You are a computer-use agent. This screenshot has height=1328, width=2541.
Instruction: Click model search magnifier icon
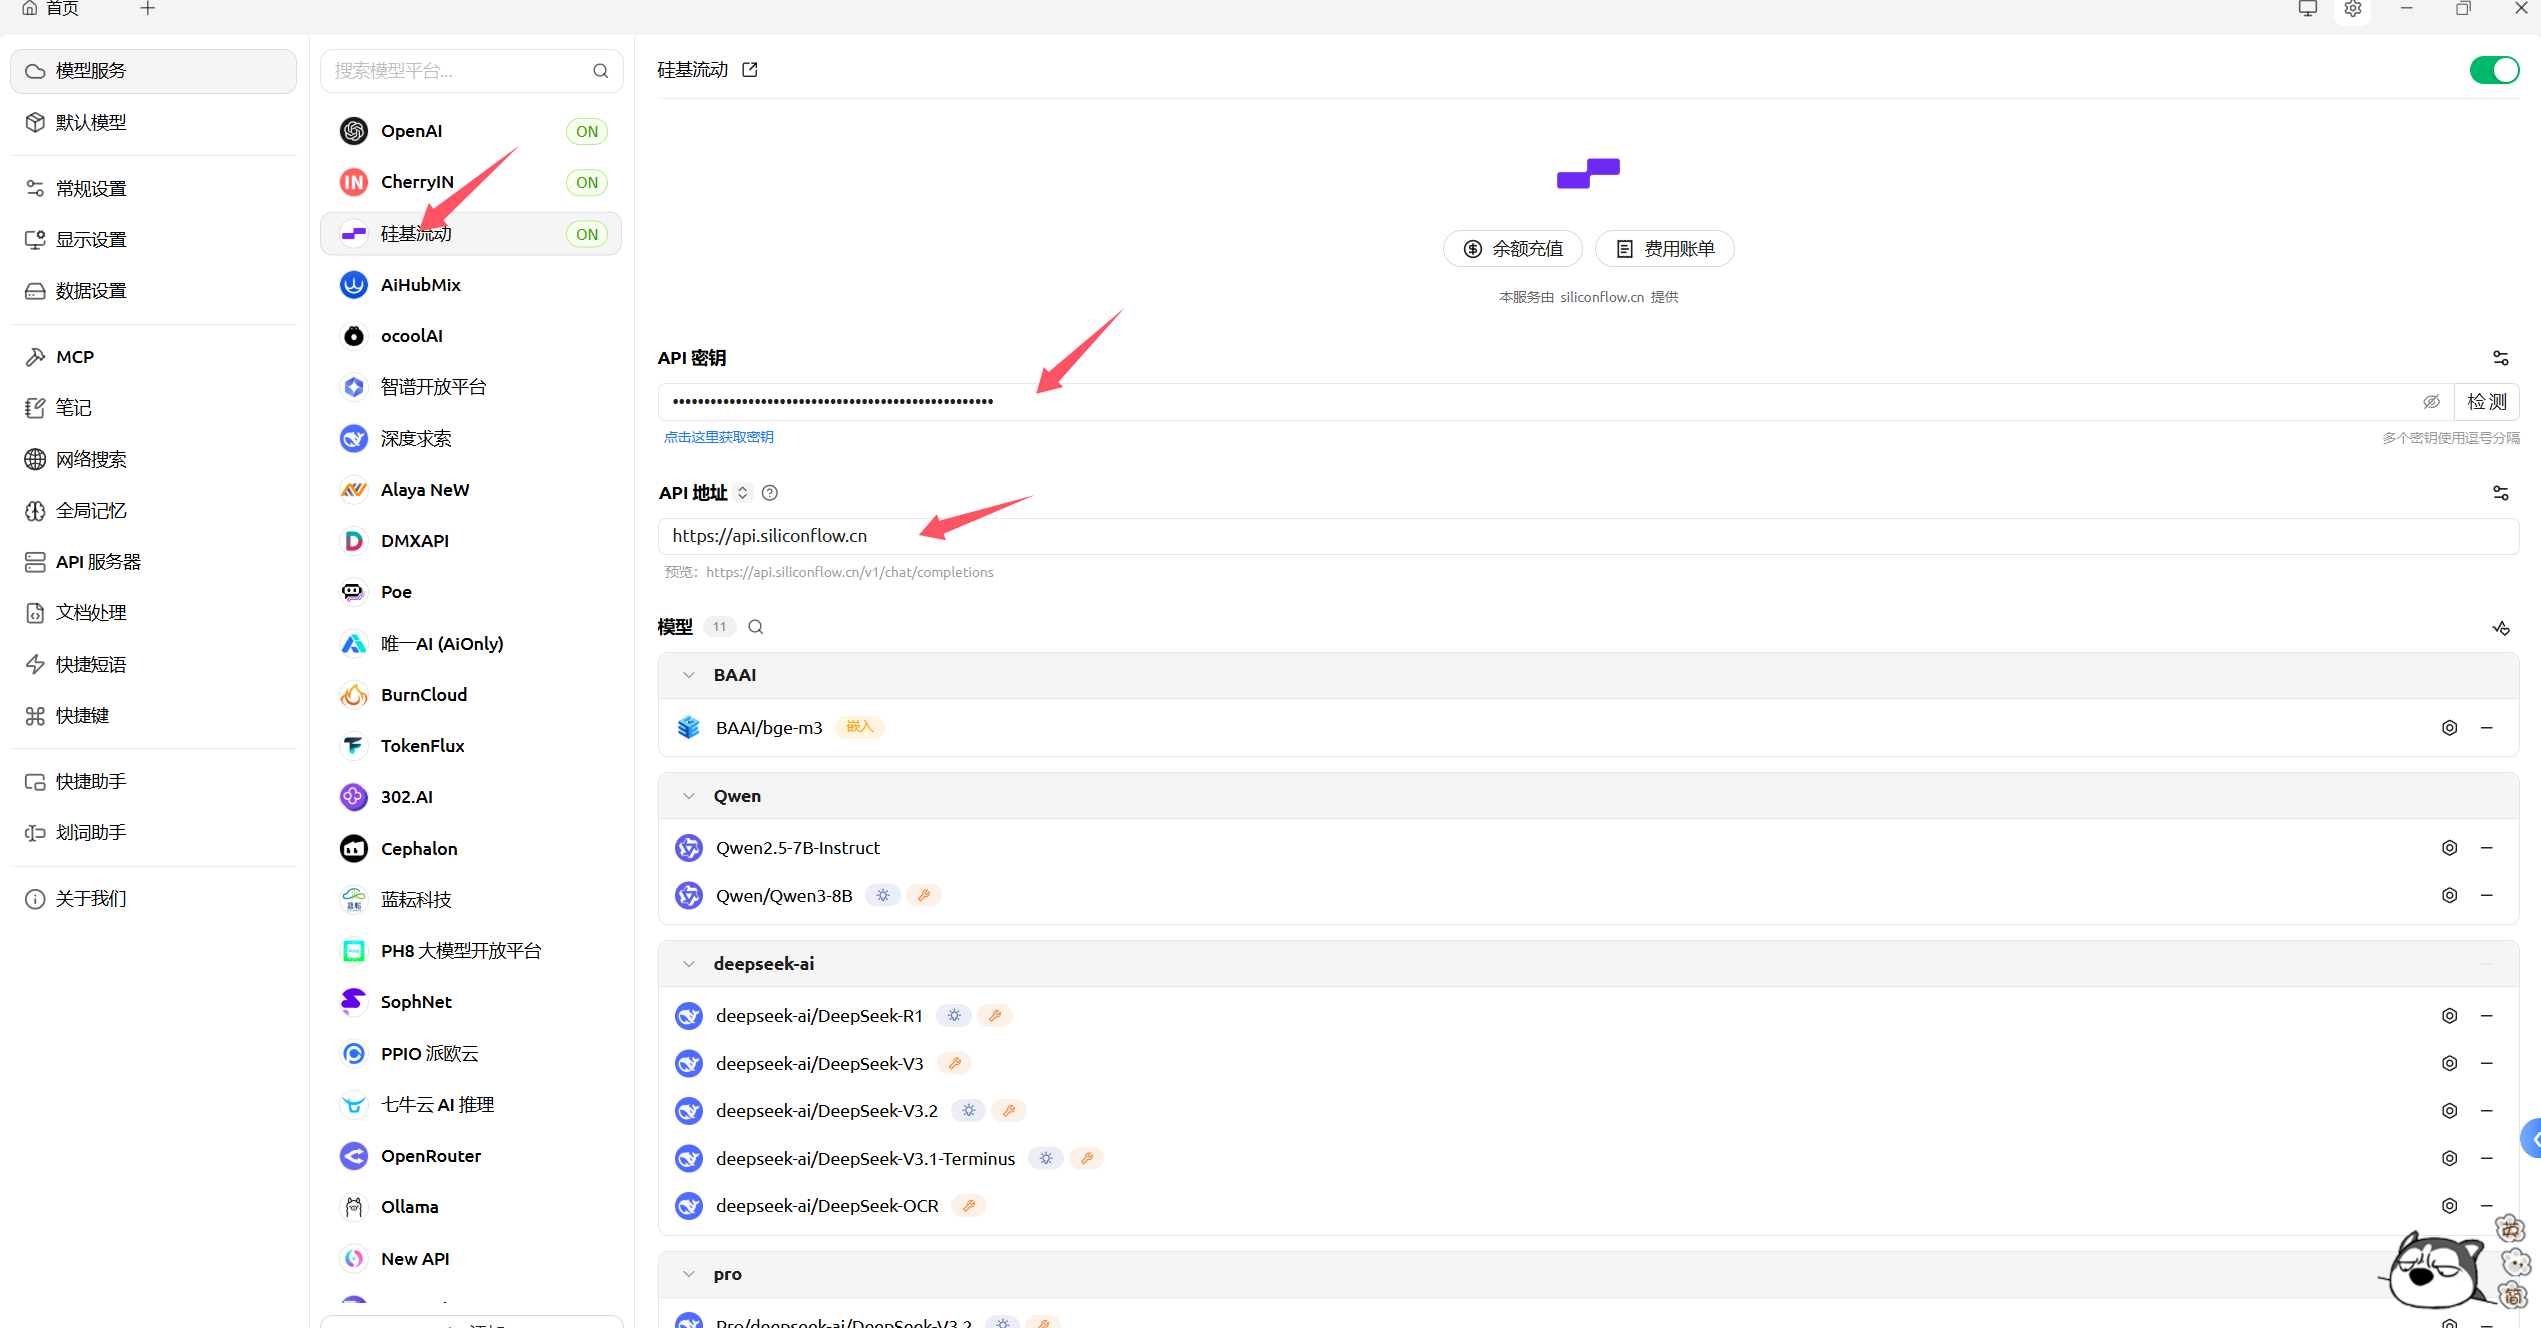756,627
